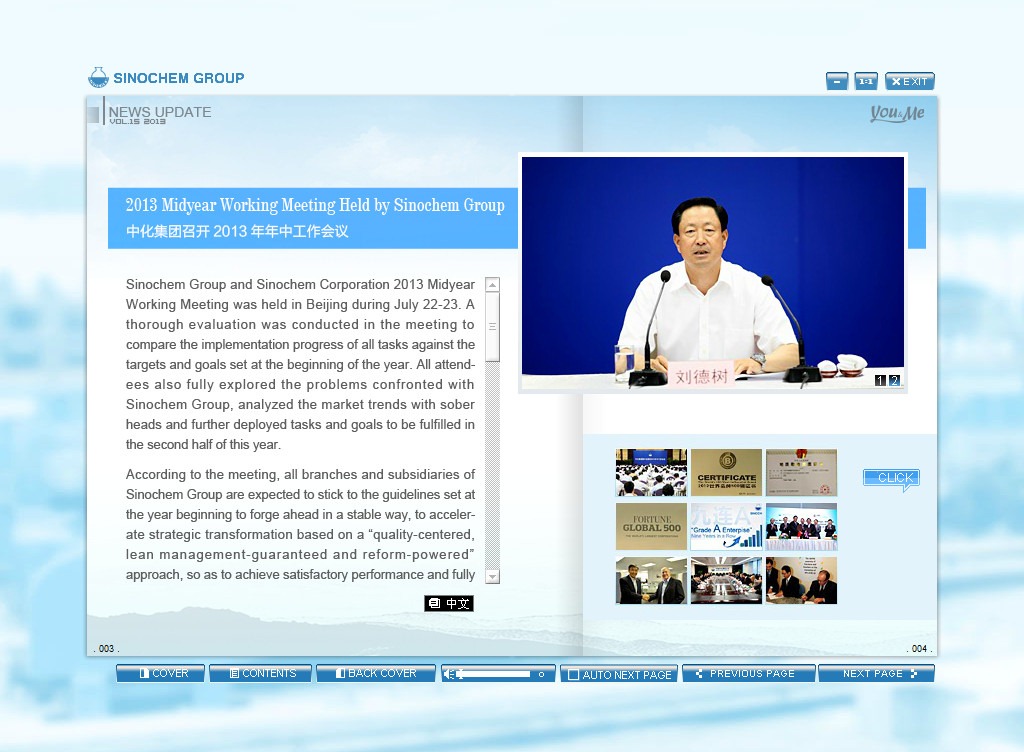The width and height of the screenshot is (1024, 752).
Task: Click page number 003
Action: tap(106, 648)
